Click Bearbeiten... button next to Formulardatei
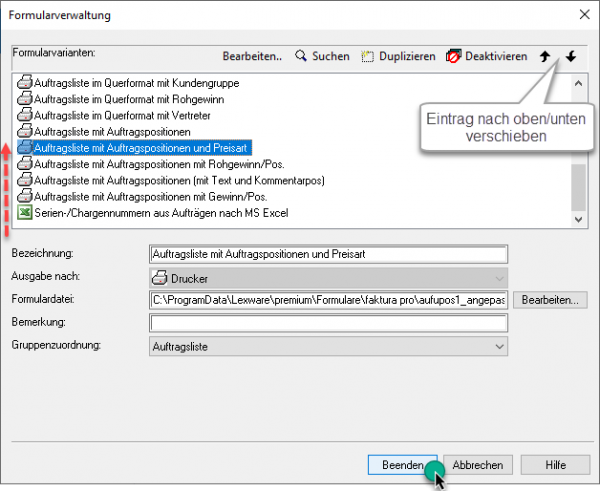The width and height of the screenshot is (600, 491). (550, 300)
